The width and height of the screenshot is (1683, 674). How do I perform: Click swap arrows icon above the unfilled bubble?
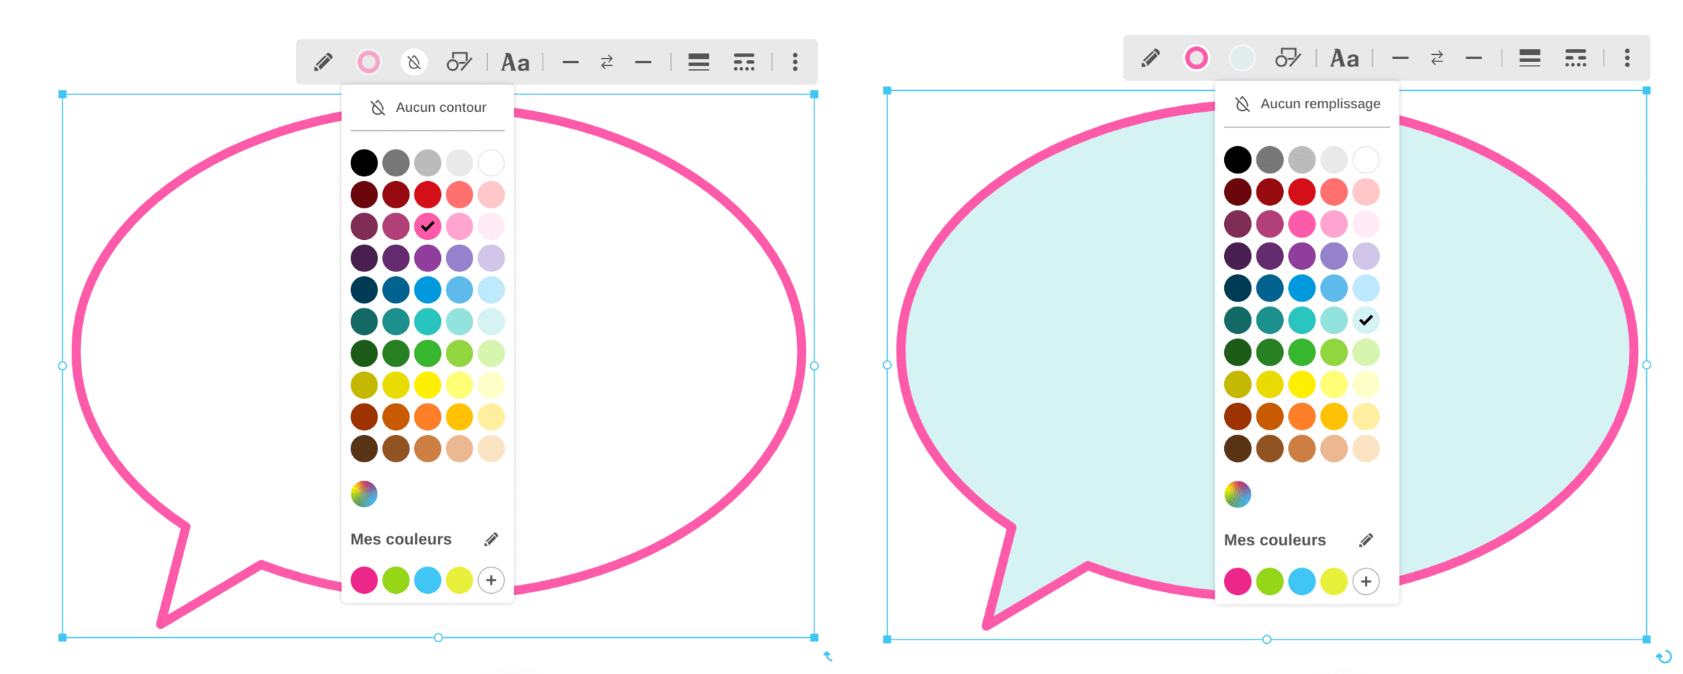(606, 62)
